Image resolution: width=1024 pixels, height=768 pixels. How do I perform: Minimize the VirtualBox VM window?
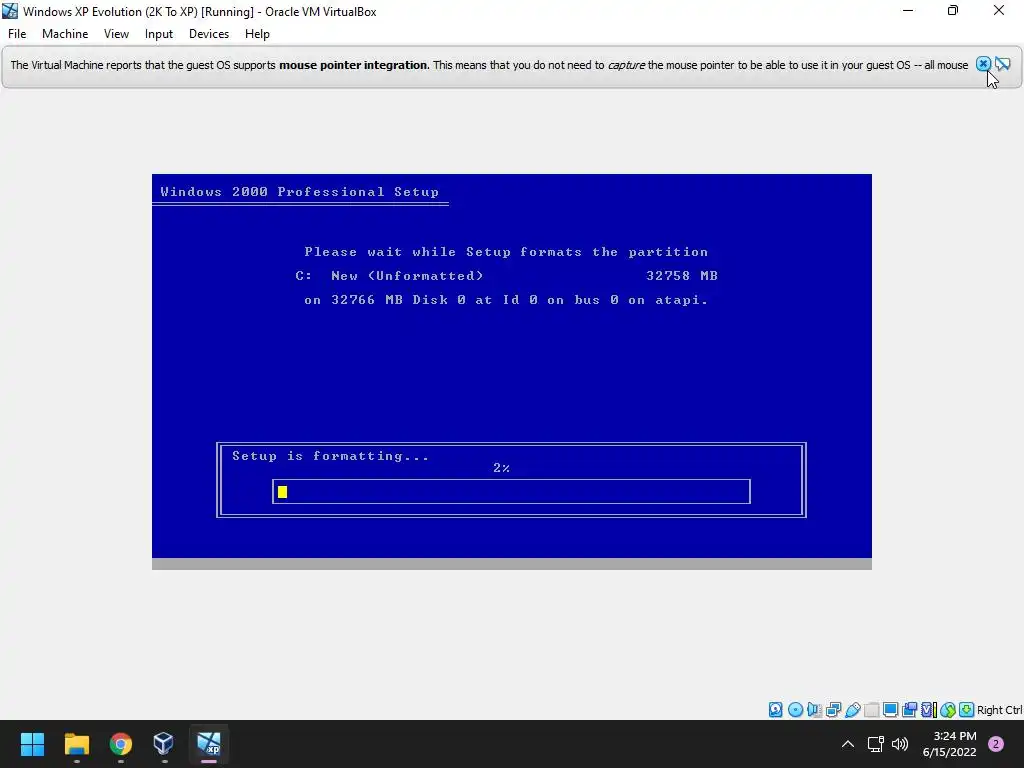(908, 10)
